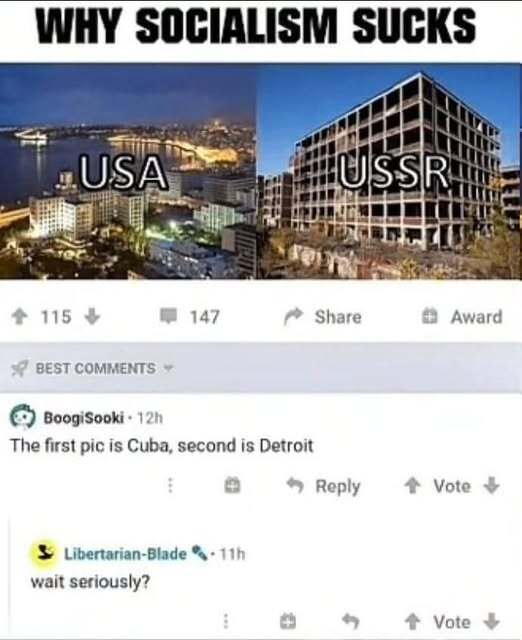The image size is (522, 640).
Task: Click BoogiSooki's avatar image
Action: click(x=23, y=417)
